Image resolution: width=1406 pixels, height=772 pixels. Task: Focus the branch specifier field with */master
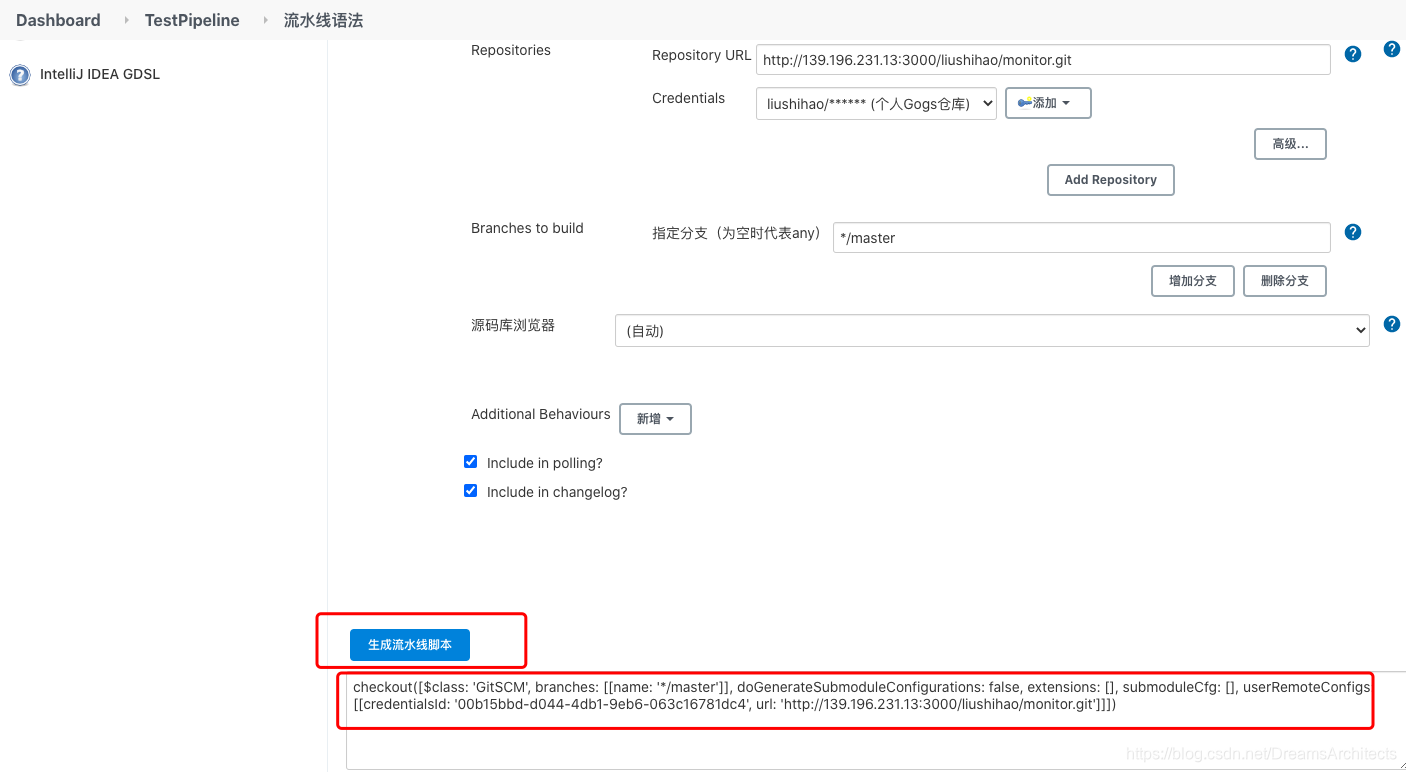pyautogui.click(x=1081, y=238)
